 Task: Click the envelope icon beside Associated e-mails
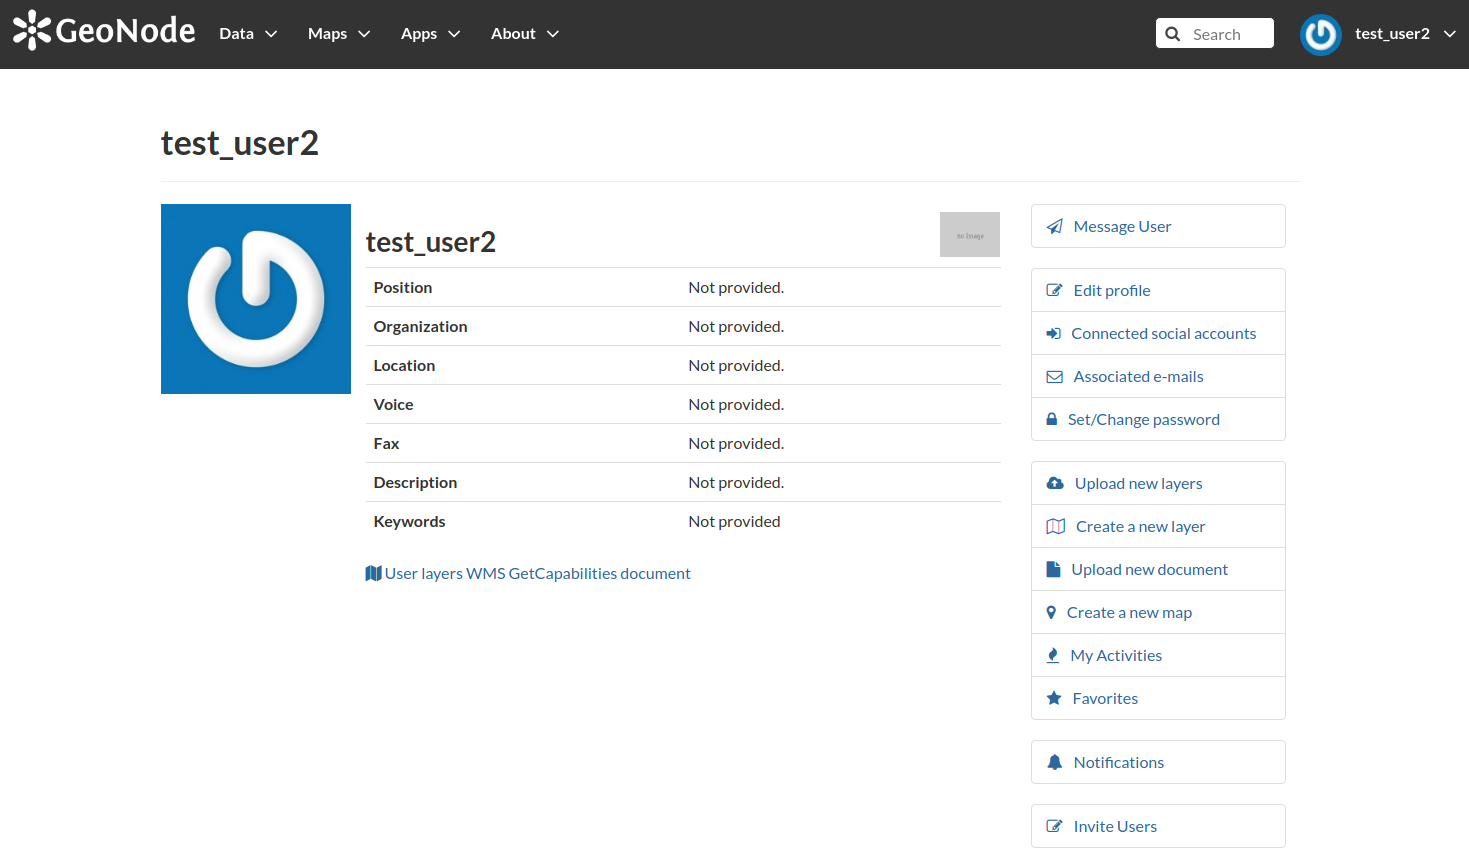tap(1054, 377)
